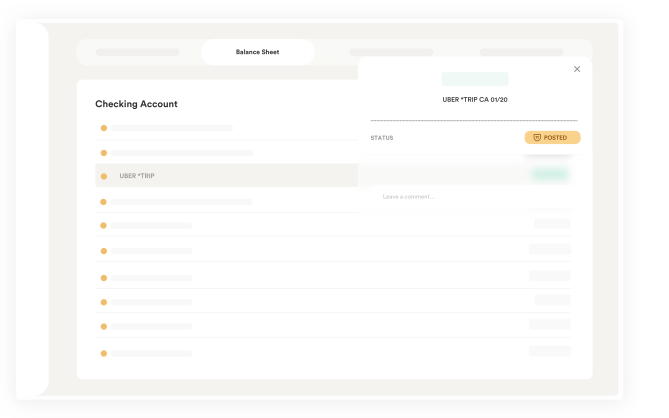The image size is (669, 418).
Task: Click the orange dot beside UBER *TRIP
Action: coord(103,176)
